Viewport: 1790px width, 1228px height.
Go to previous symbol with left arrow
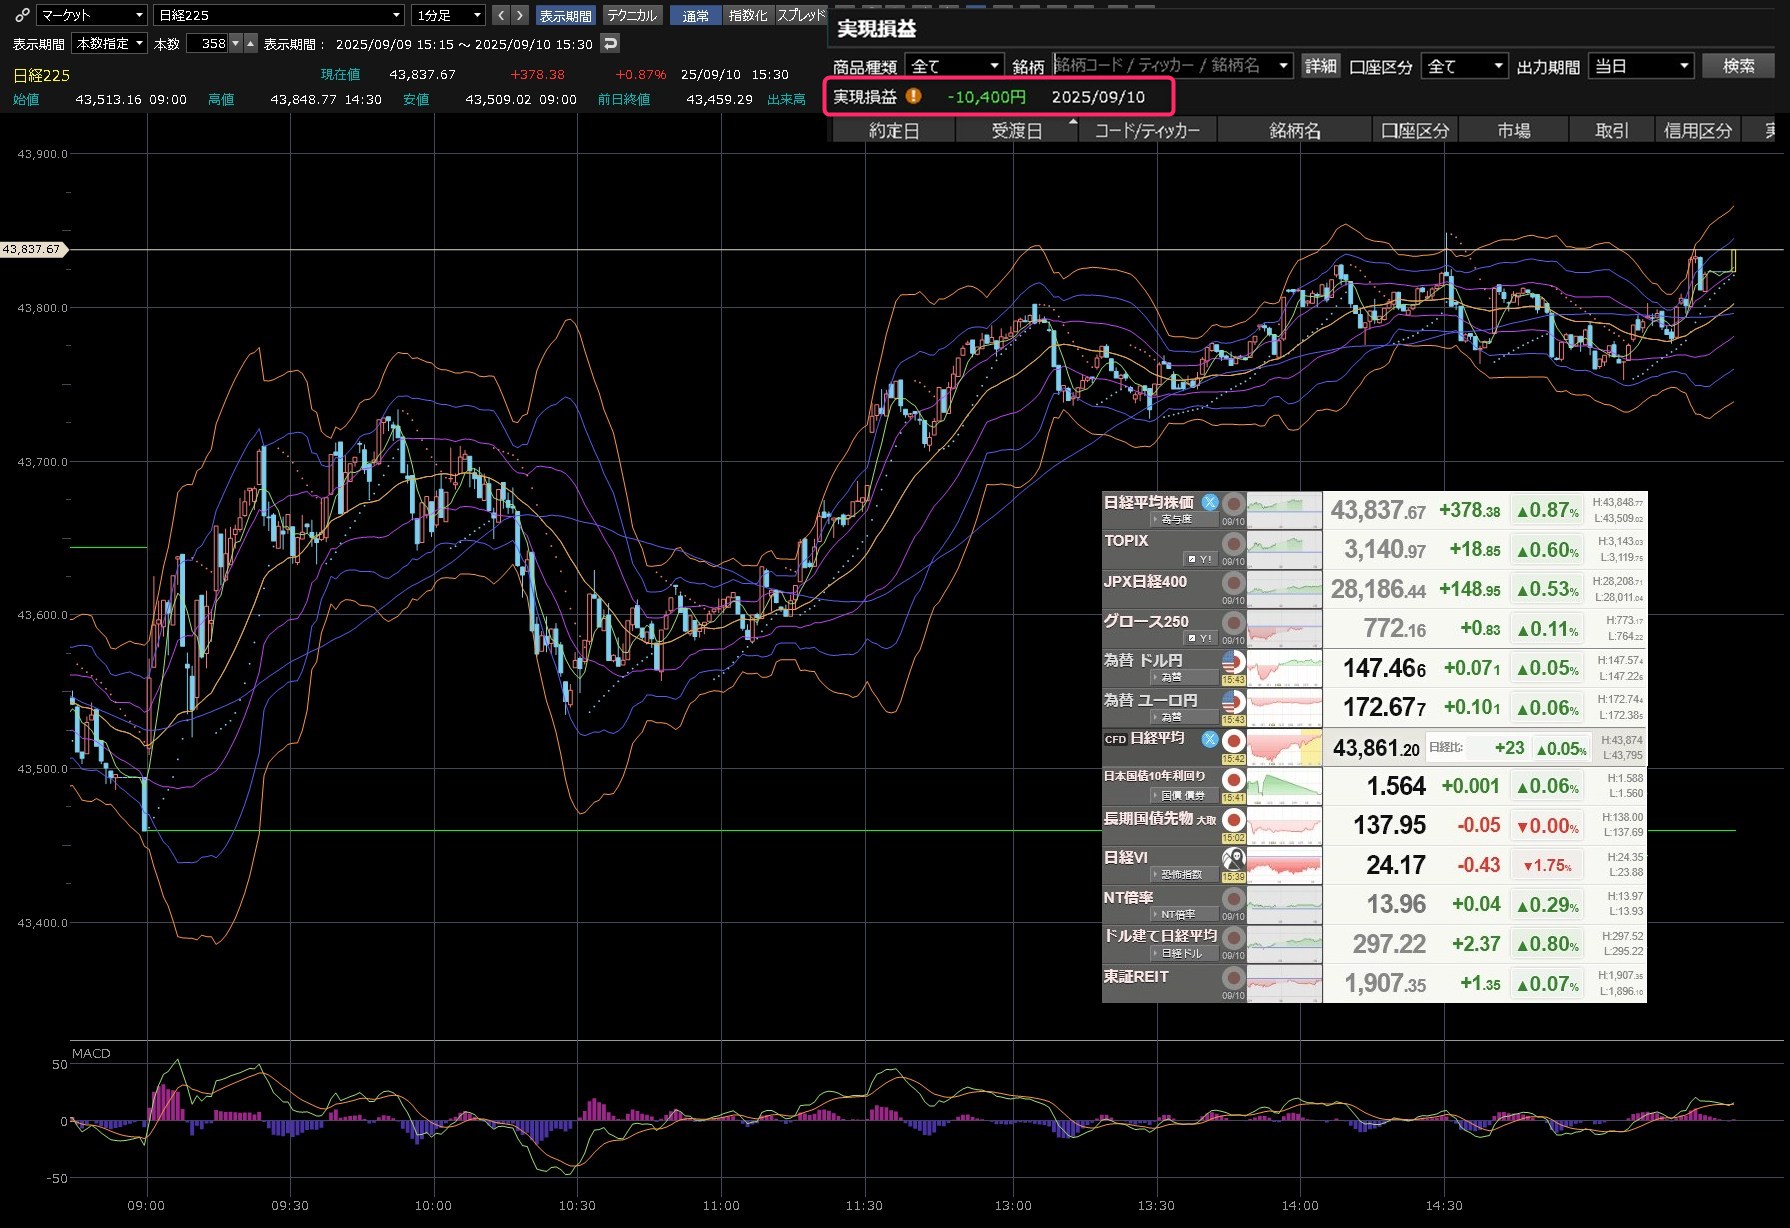(501, 15)
